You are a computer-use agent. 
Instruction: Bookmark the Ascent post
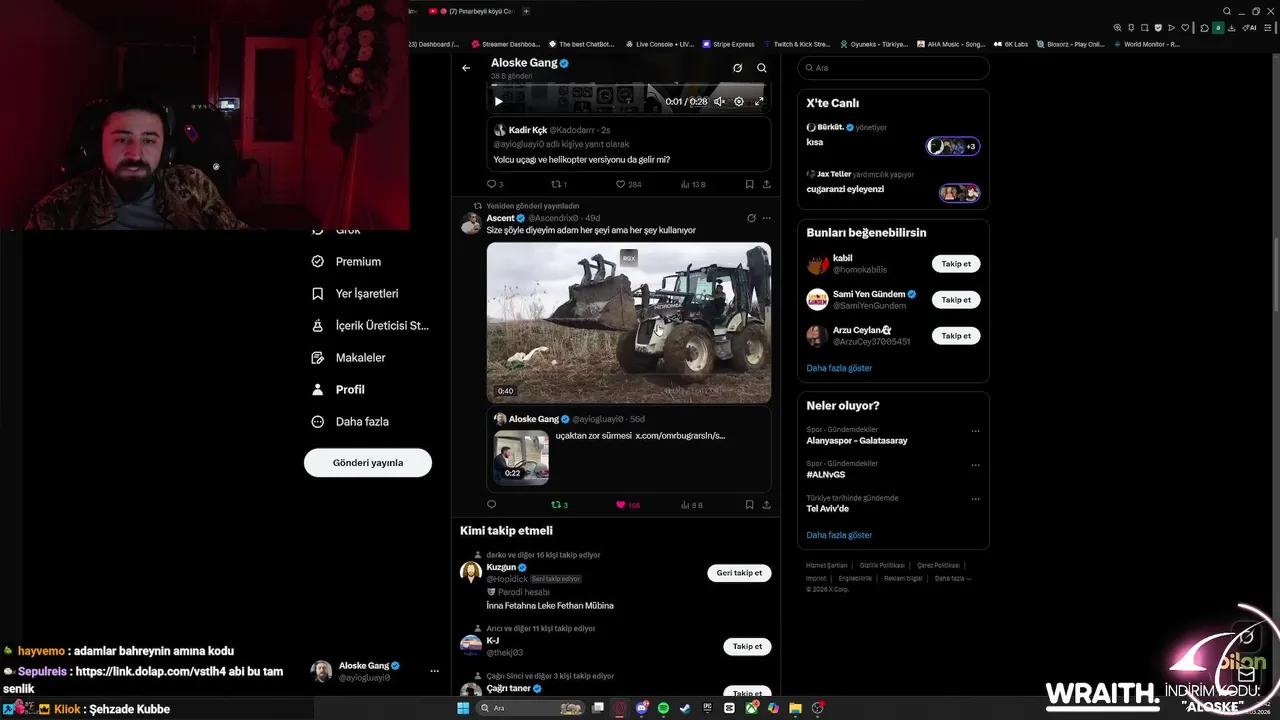[749, 505]
